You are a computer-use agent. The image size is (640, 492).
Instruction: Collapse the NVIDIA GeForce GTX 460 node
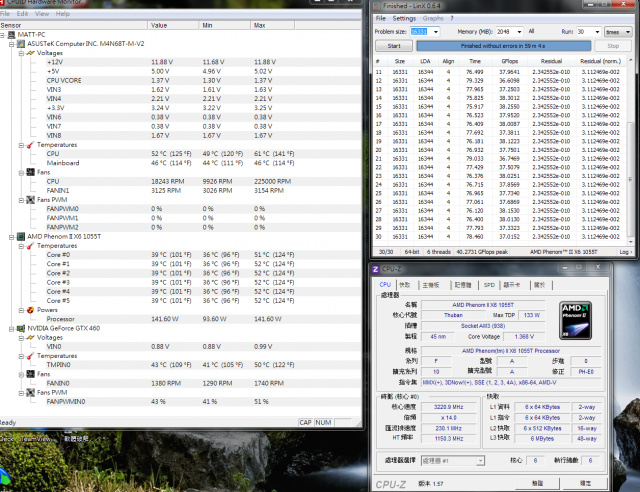tap(11, 329)
